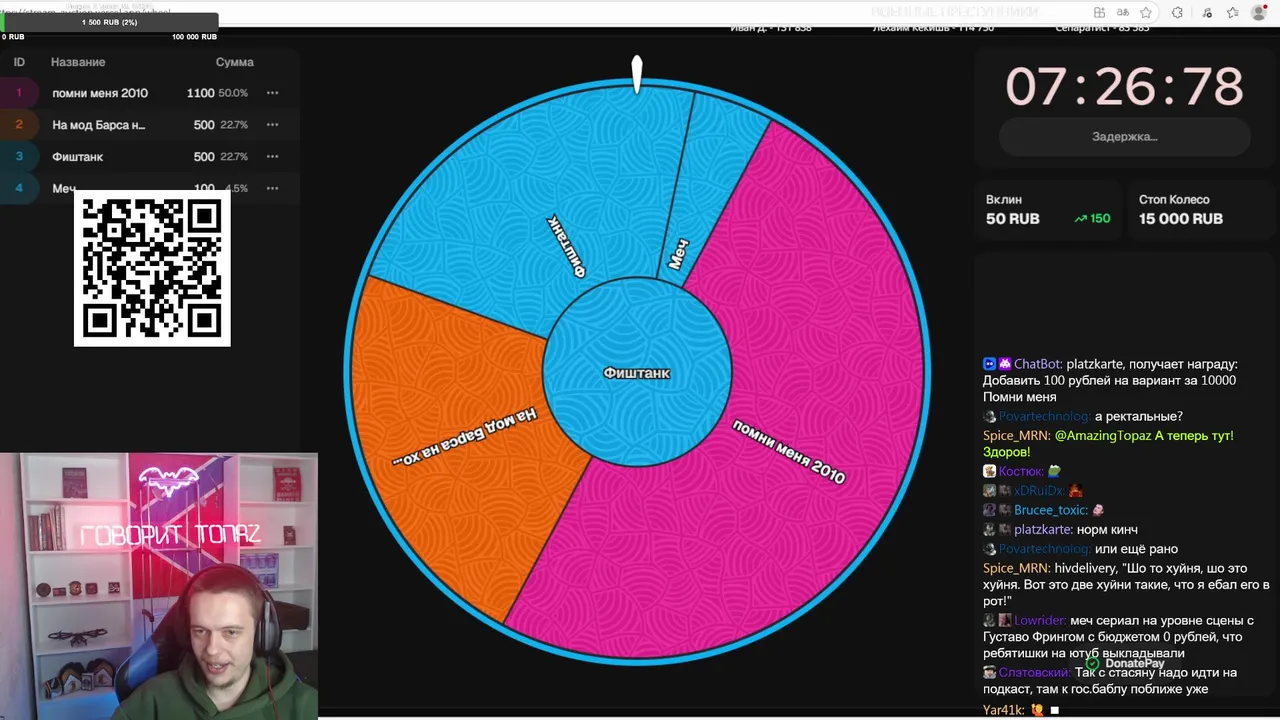Click the 100 000 RUB goal label
This screenshot has width=1280, height=720.
point(194,37)
